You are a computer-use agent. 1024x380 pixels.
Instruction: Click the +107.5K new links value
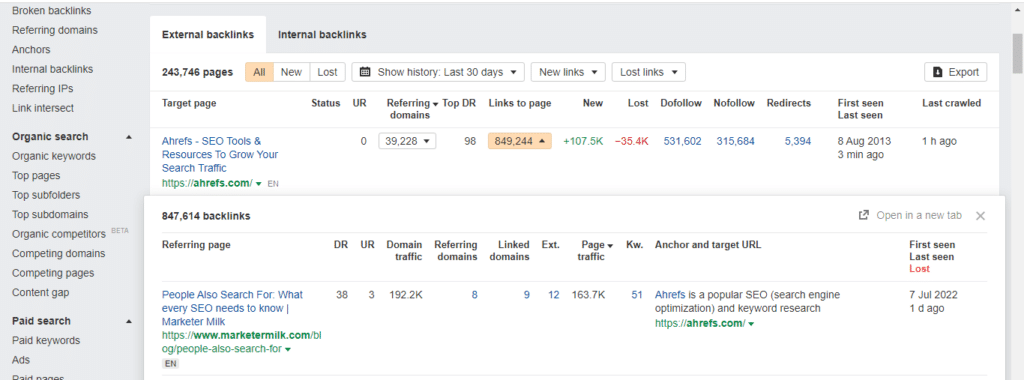coord(583,141)
